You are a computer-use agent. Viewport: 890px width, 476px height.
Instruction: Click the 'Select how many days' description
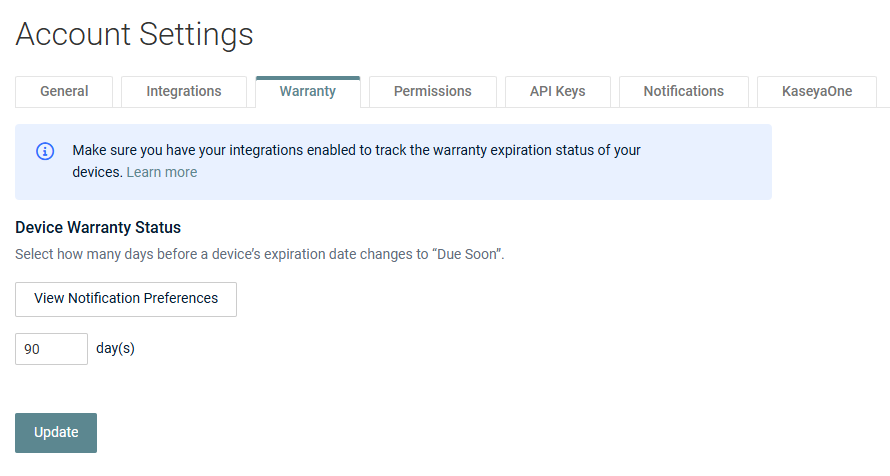click(259, 254)
